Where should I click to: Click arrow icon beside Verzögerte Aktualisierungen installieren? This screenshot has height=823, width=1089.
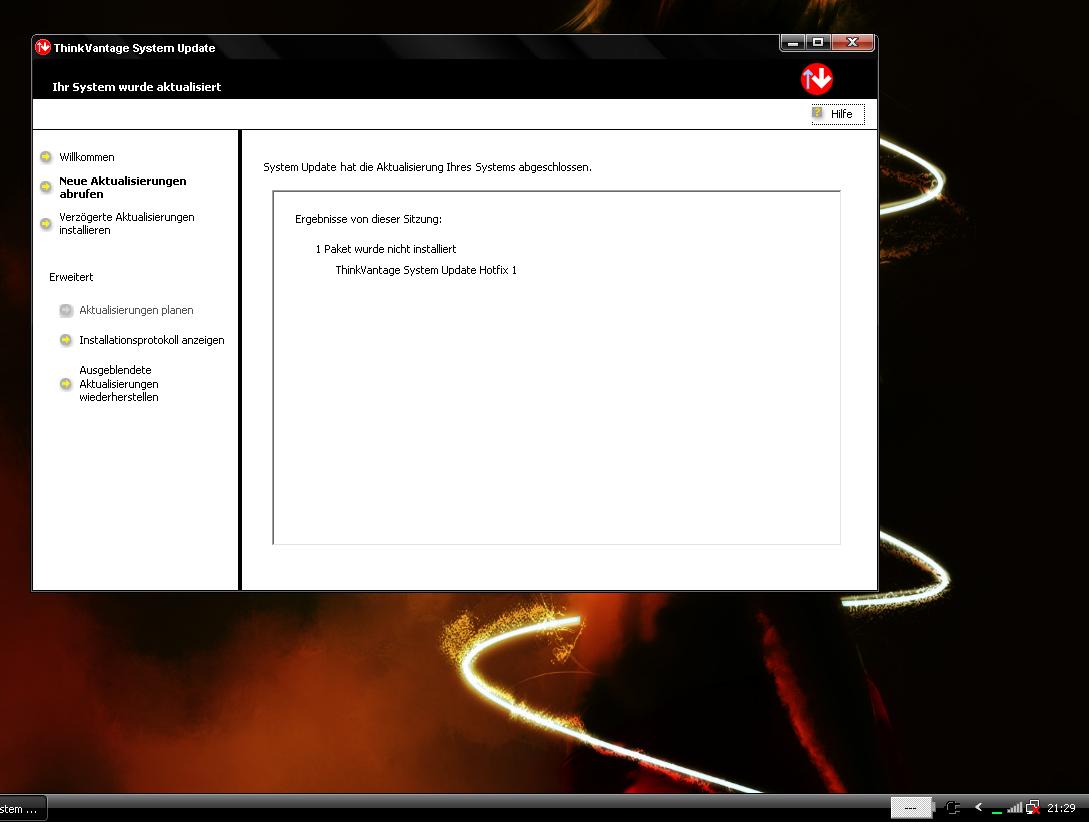46,224
